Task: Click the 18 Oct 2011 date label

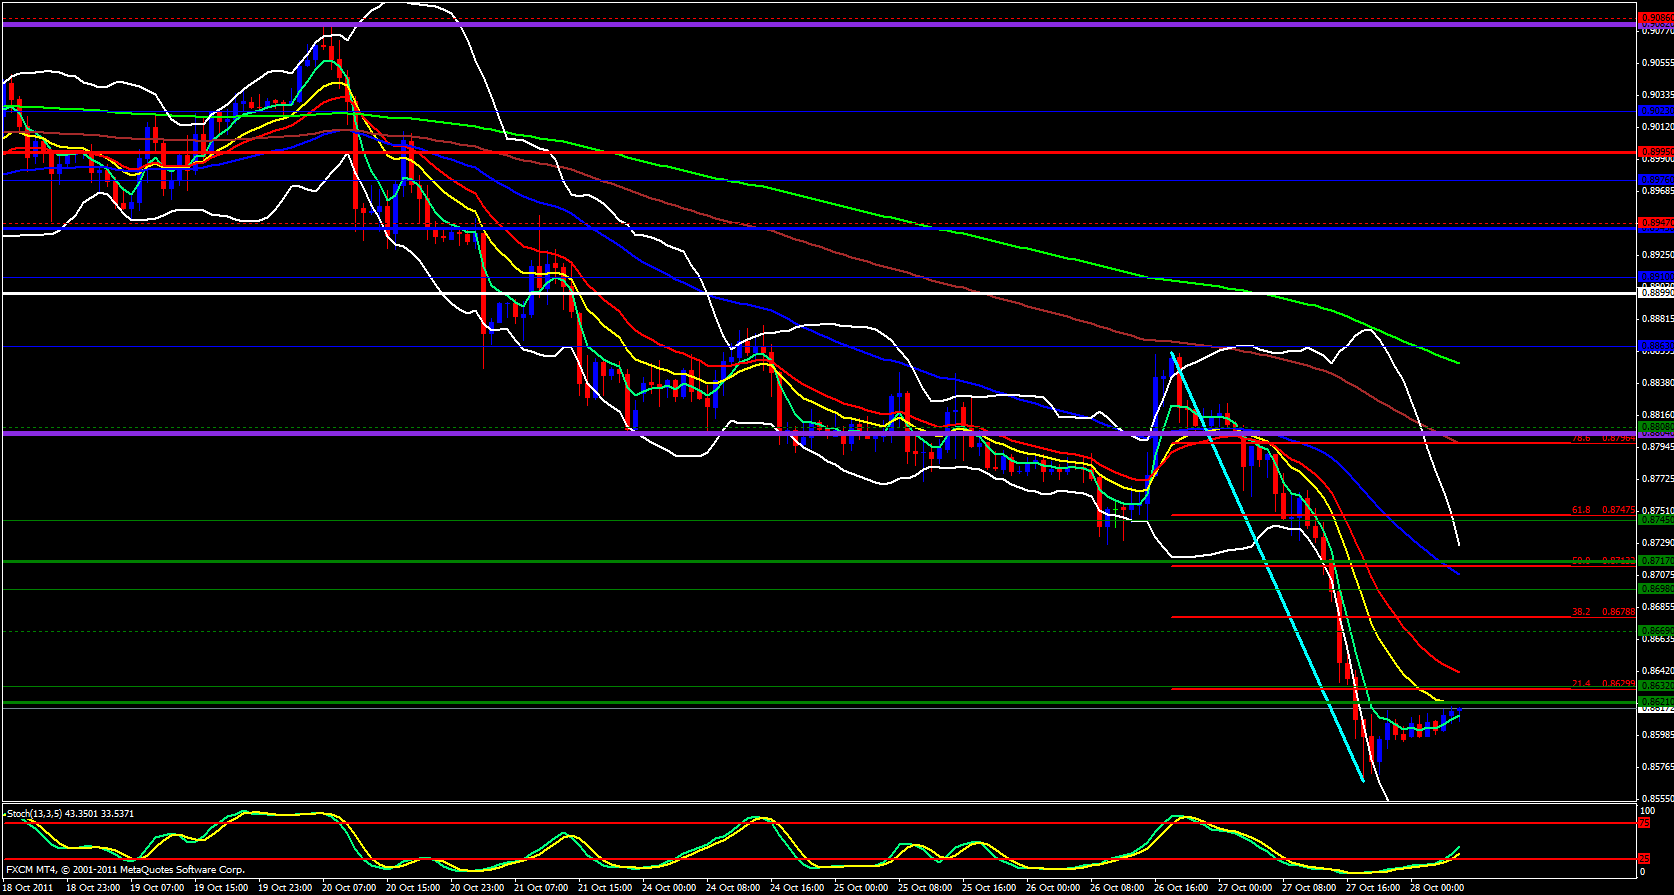Action: [28, 887]
